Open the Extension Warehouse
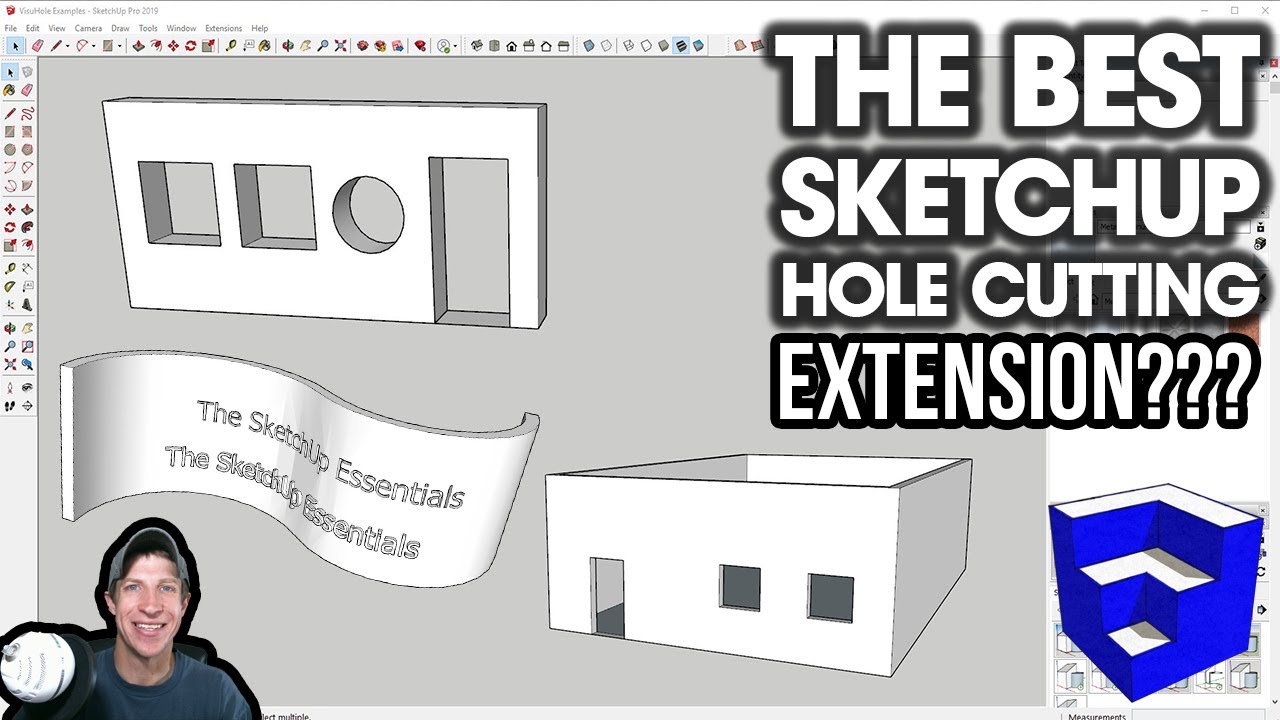Screen dimensions: 1280x720 381,45
